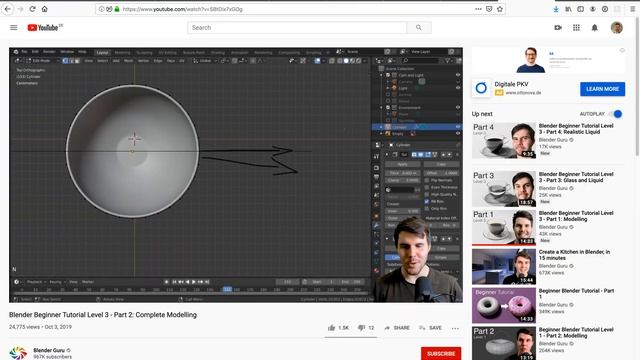Viewport: 640px width, 360px height.
Task: Open the address bar page actions menu
Action: tap(478, 9)
